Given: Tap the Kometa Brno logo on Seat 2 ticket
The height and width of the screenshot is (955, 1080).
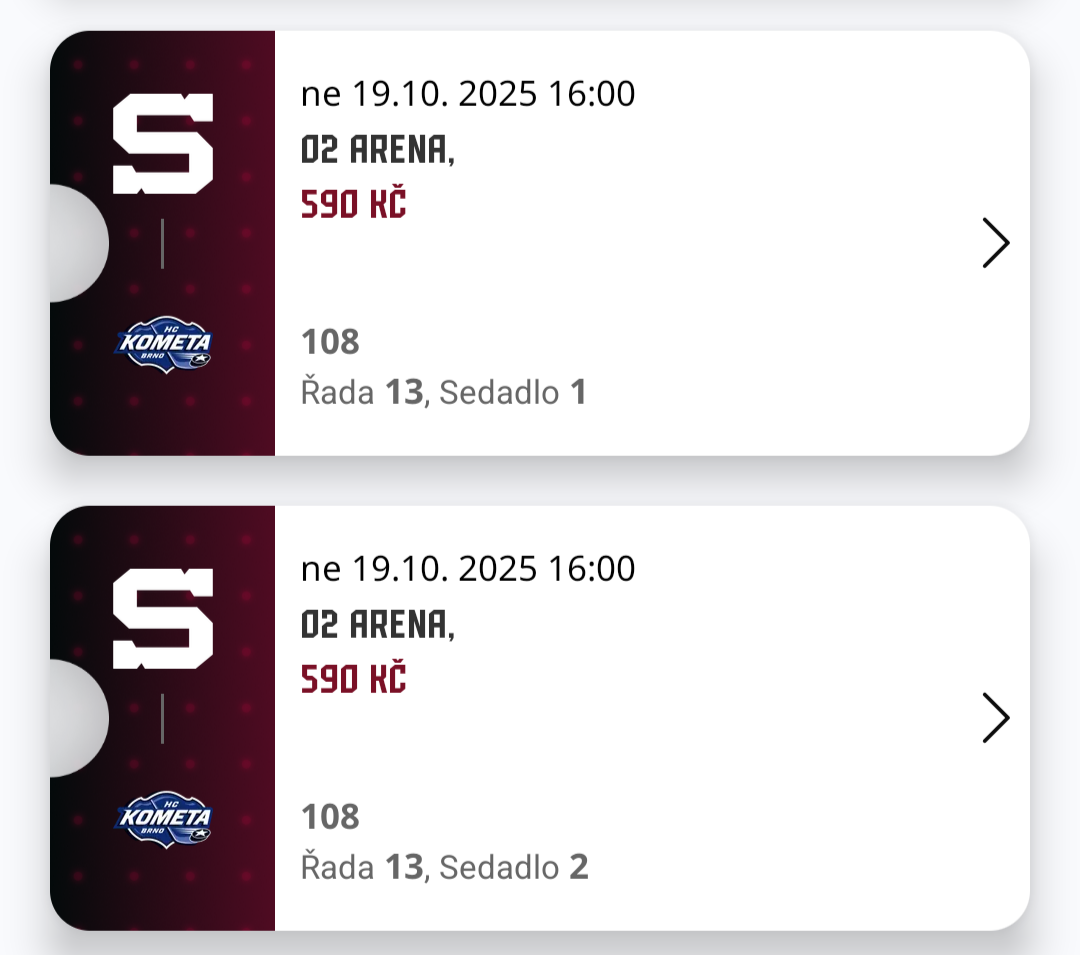Looking at the screenshot, I should [163, 820].
